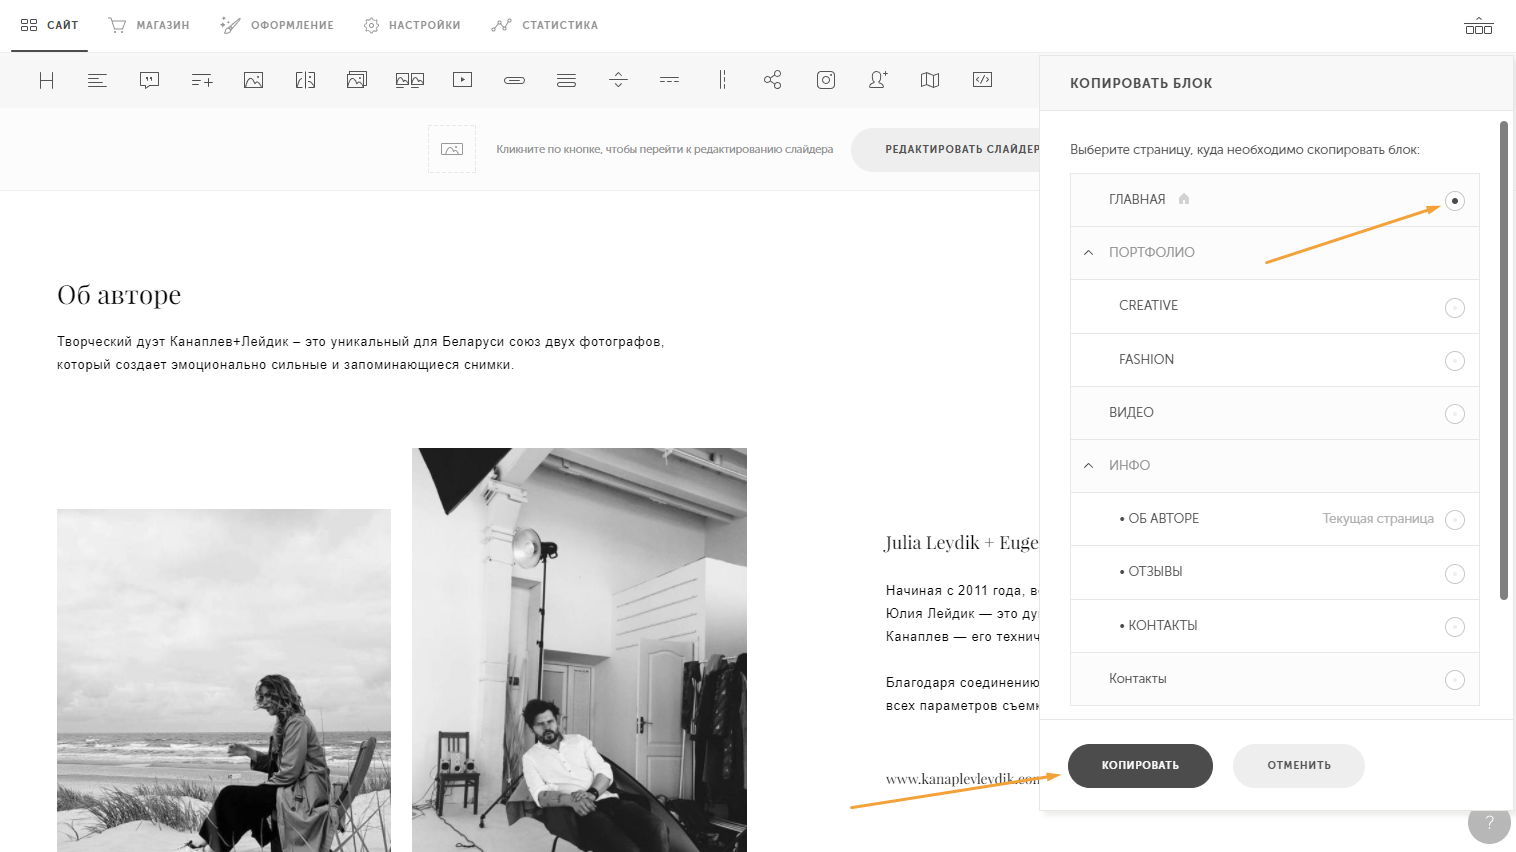Select the ОТЗЫВЫ page radio button
This screenshot has height=852, width=1516.
point(1455,574)
